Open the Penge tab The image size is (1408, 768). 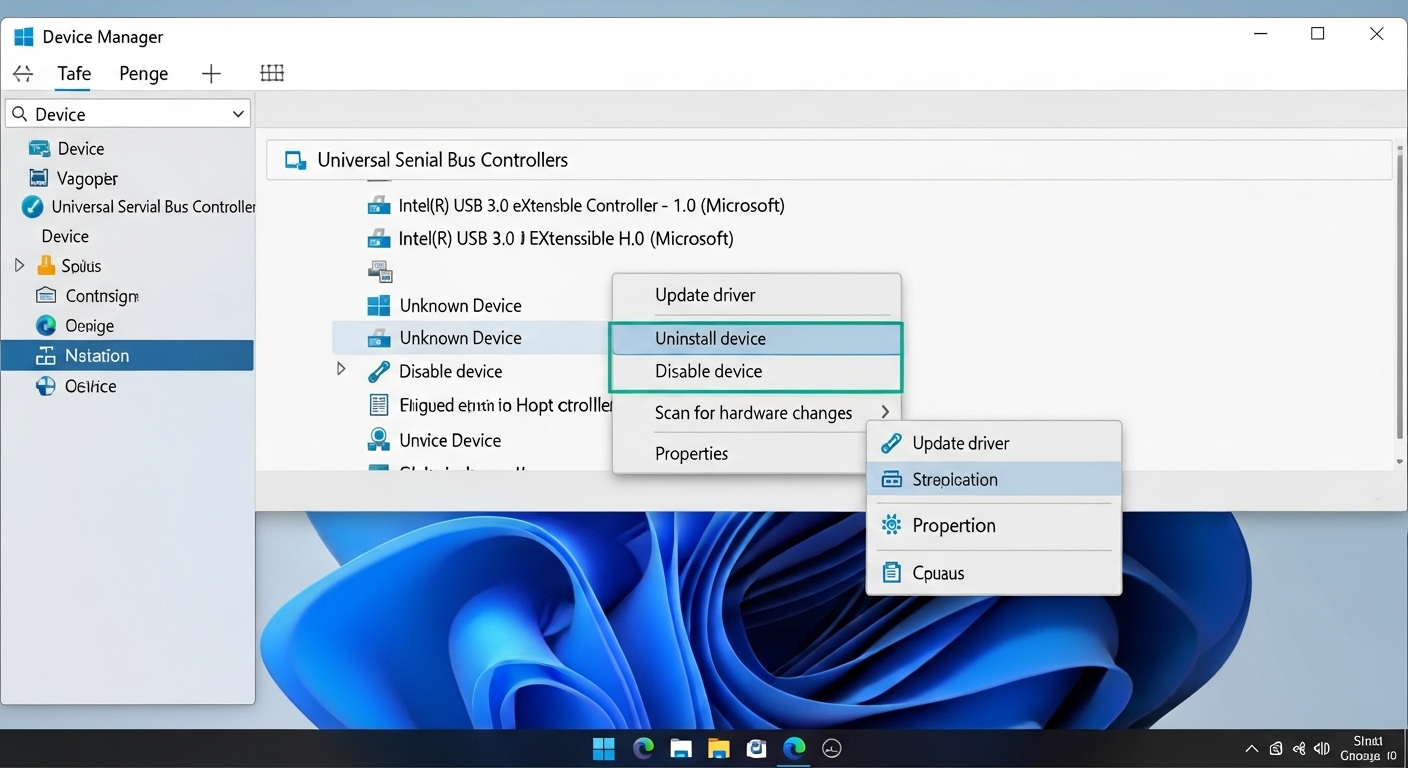coord(143,74)
